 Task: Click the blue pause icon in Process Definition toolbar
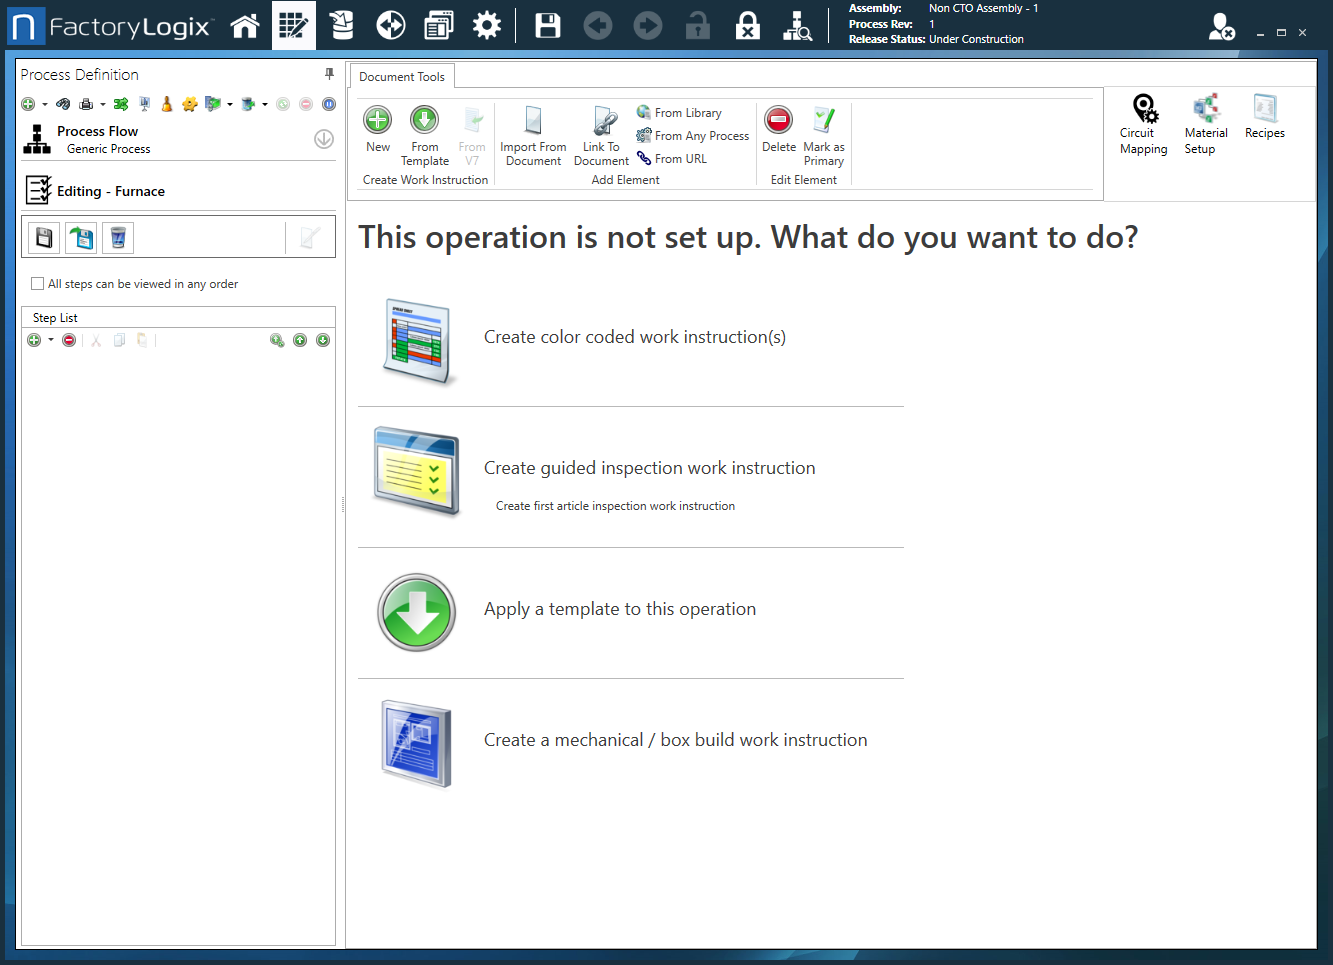click(x=328, y=104)
